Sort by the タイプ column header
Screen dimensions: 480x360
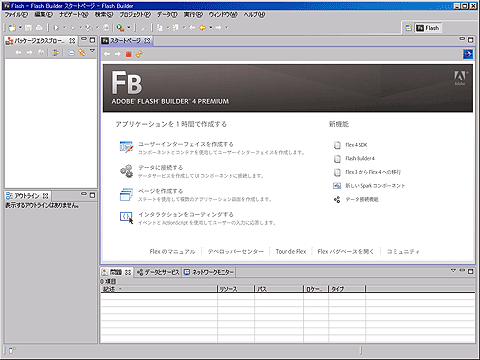tap(347, 289)
